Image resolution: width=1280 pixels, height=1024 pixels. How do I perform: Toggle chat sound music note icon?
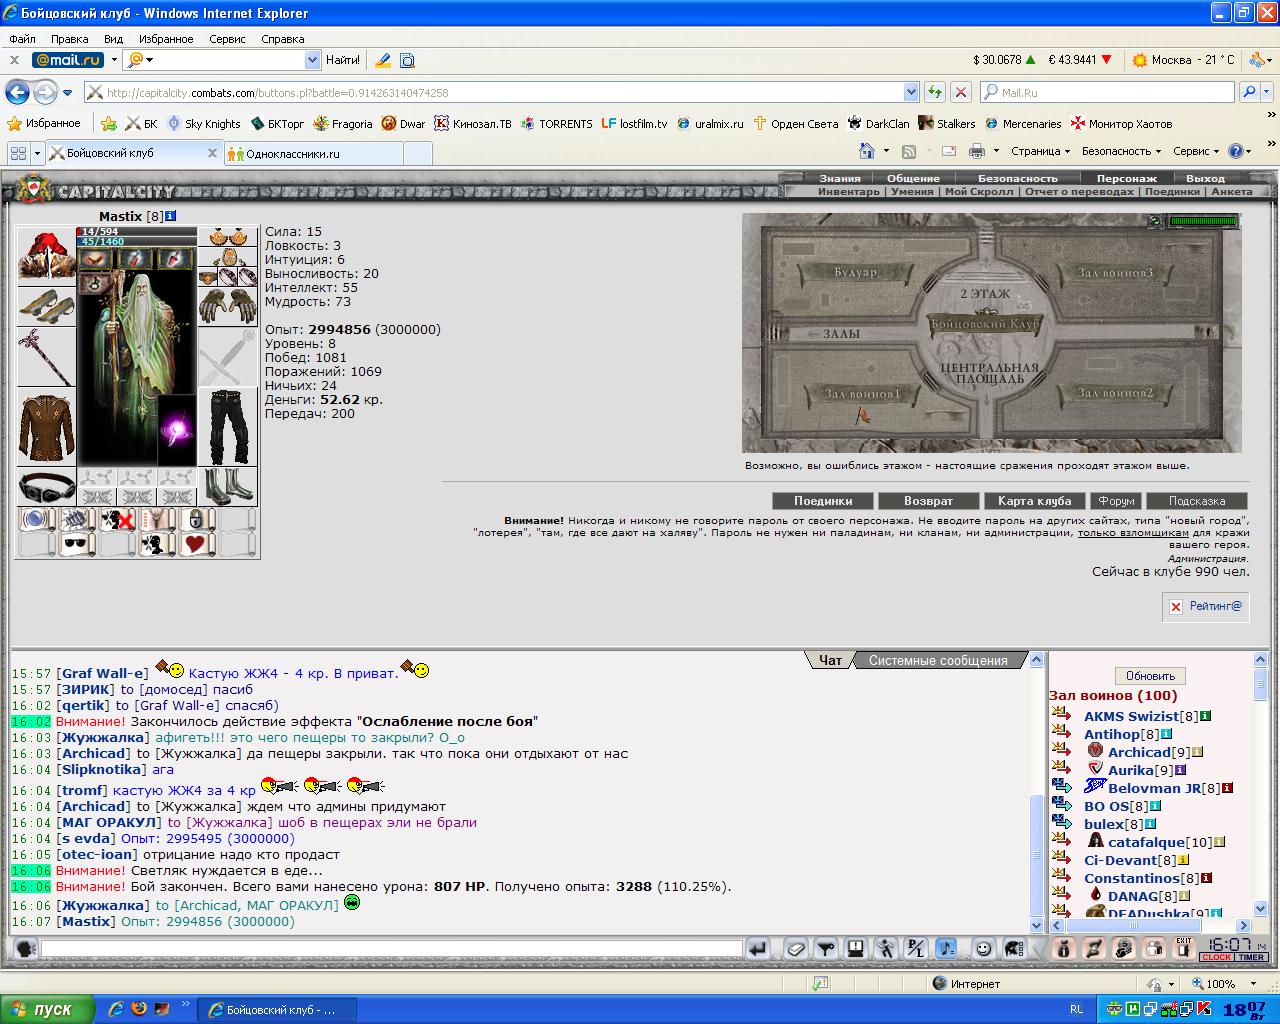coord(946,948)
